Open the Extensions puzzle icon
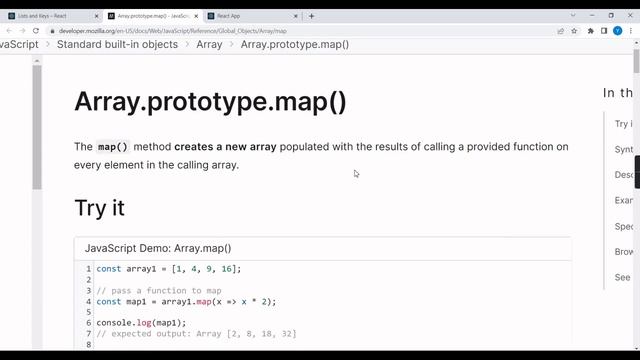The width and height of the screenshot is (640, 360). tap(591, 31)
